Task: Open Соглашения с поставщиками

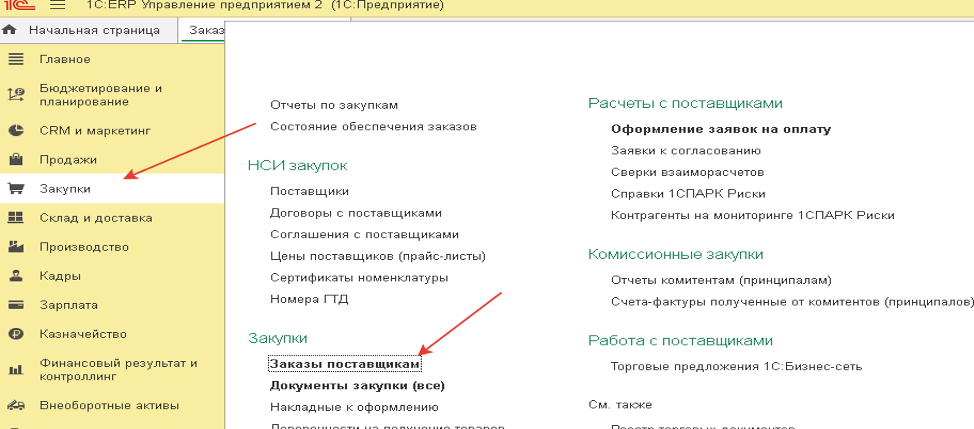Action: [x=365, y=235]
